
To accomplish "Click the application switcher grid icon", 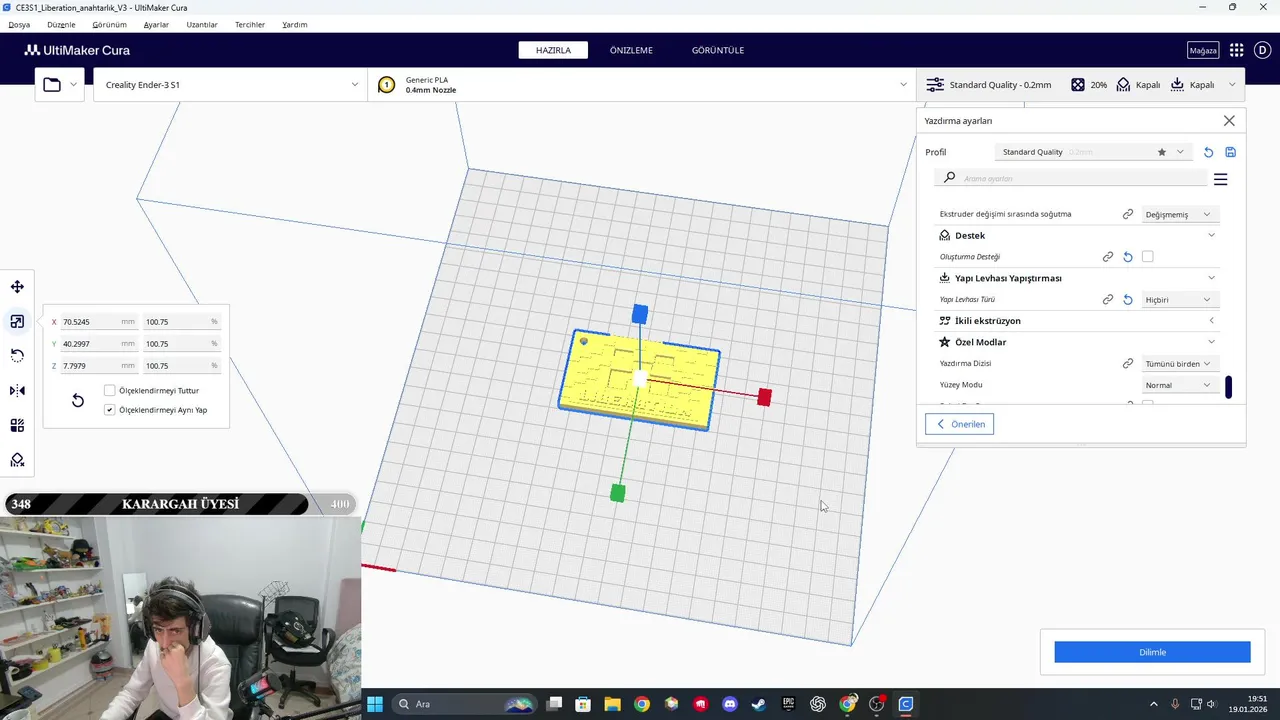I will click(x=1236, y=50).
